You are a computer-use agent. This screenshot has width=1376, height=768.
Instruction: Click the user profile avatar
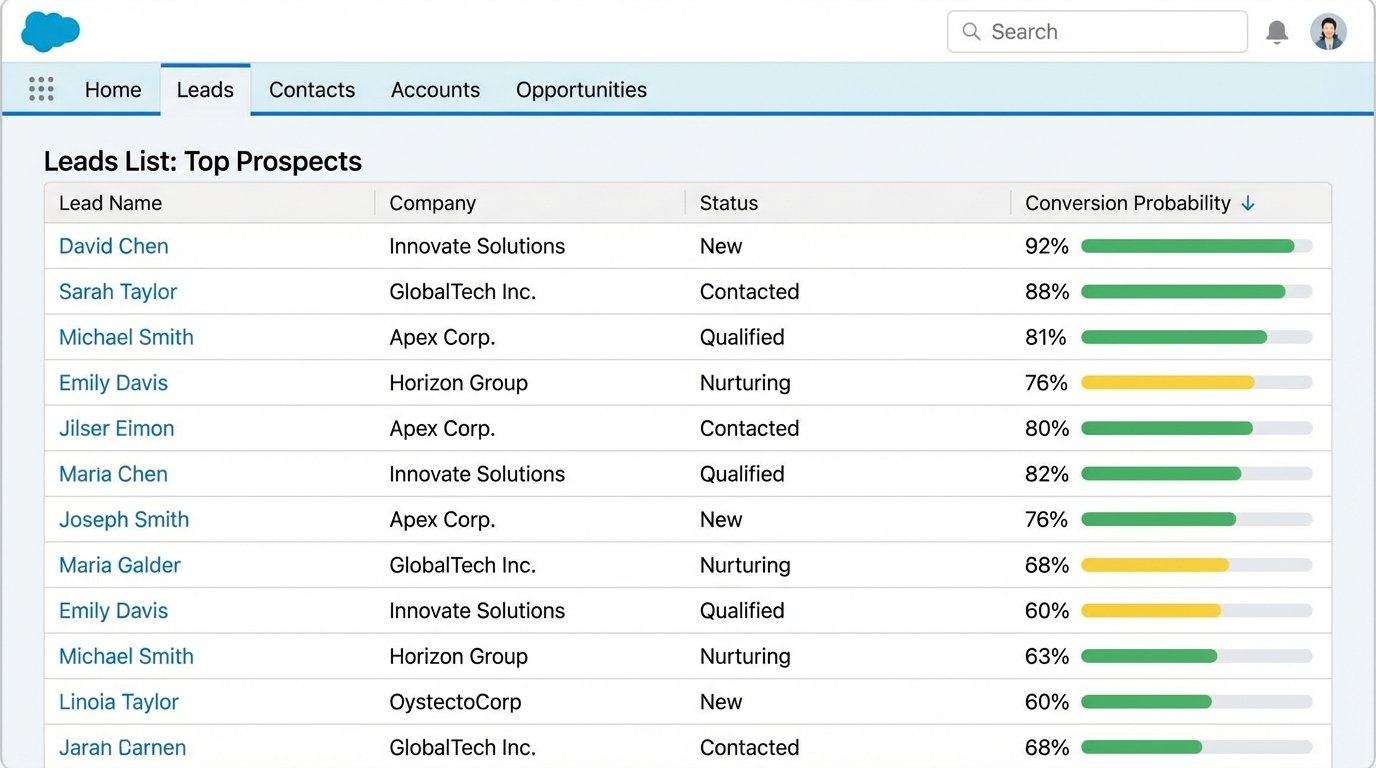coord(1328,31)
